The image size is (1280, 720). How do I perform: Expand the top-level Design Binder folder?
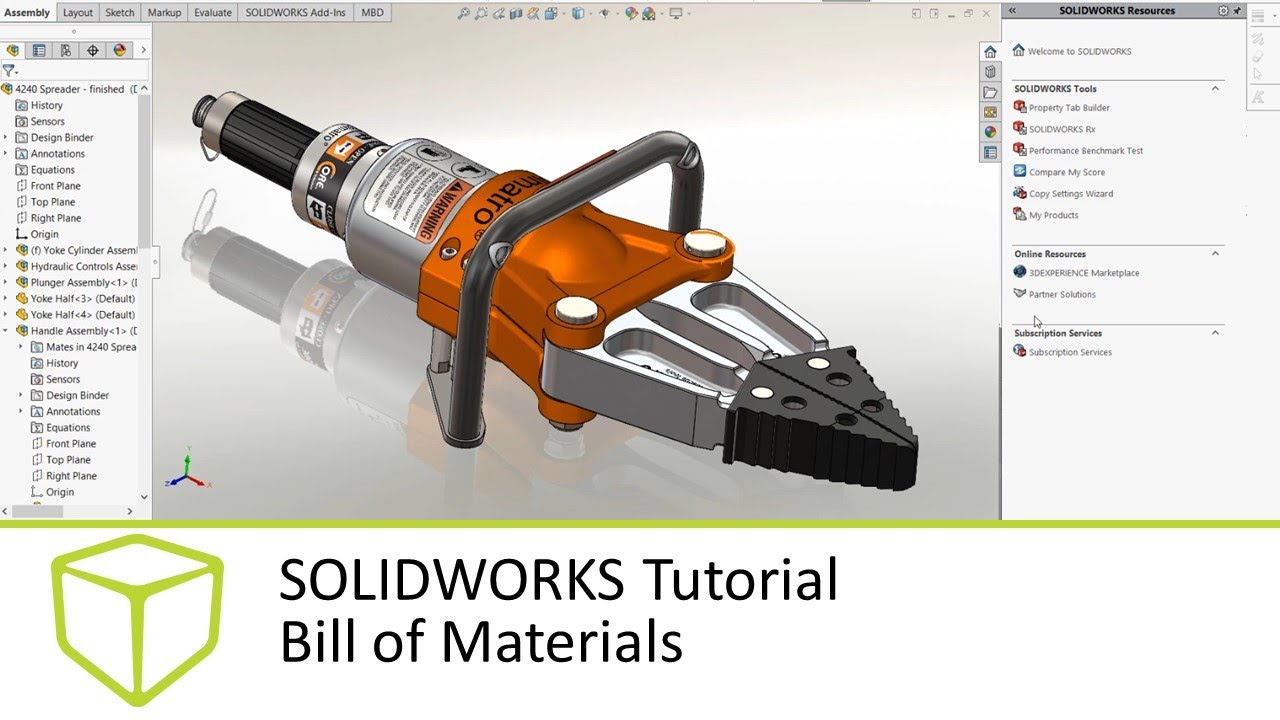tap(6, 138)
